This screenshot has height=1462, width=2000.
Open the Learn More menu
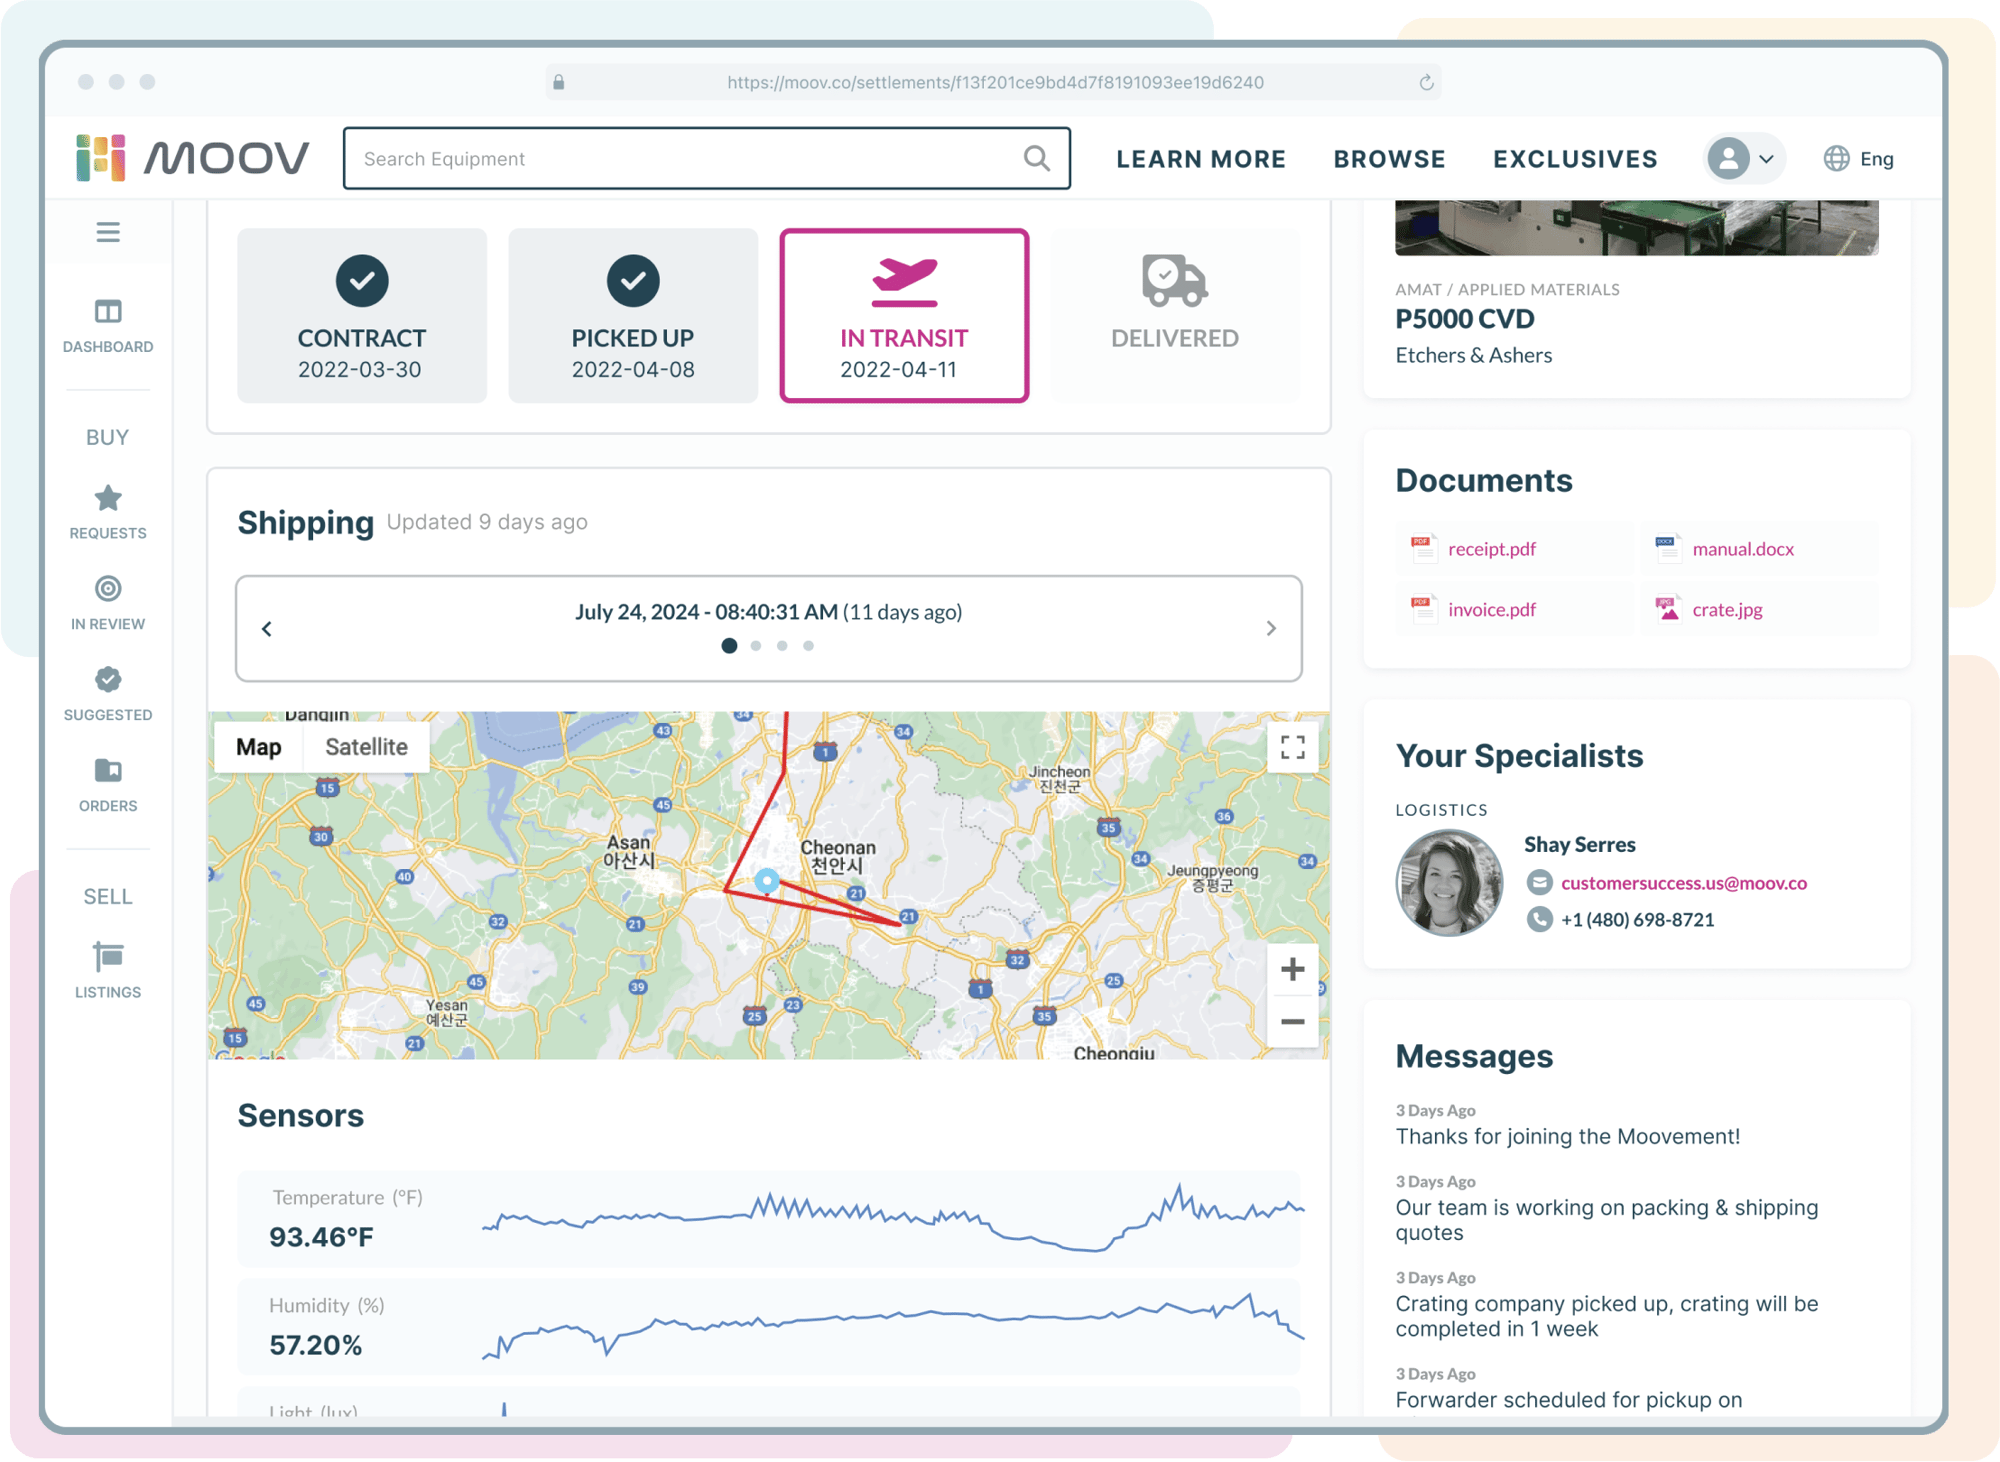[x=1201, y=158]
